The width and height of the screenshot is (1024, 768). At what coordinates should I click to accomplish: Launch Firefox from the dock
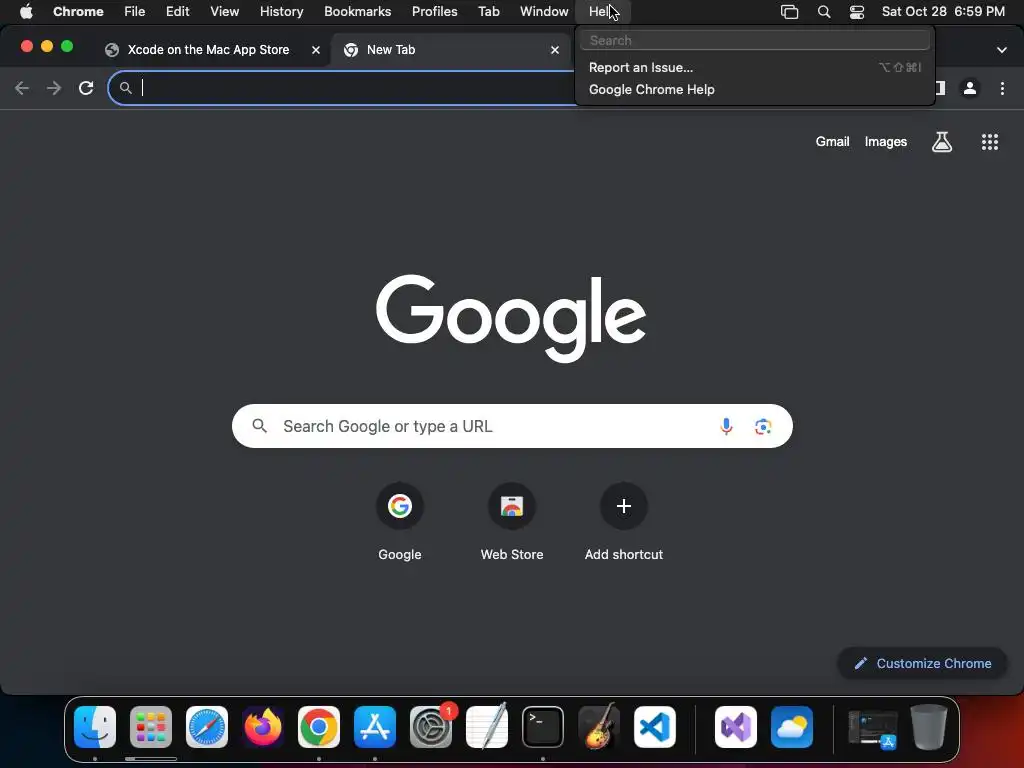(x=263, y=727)
